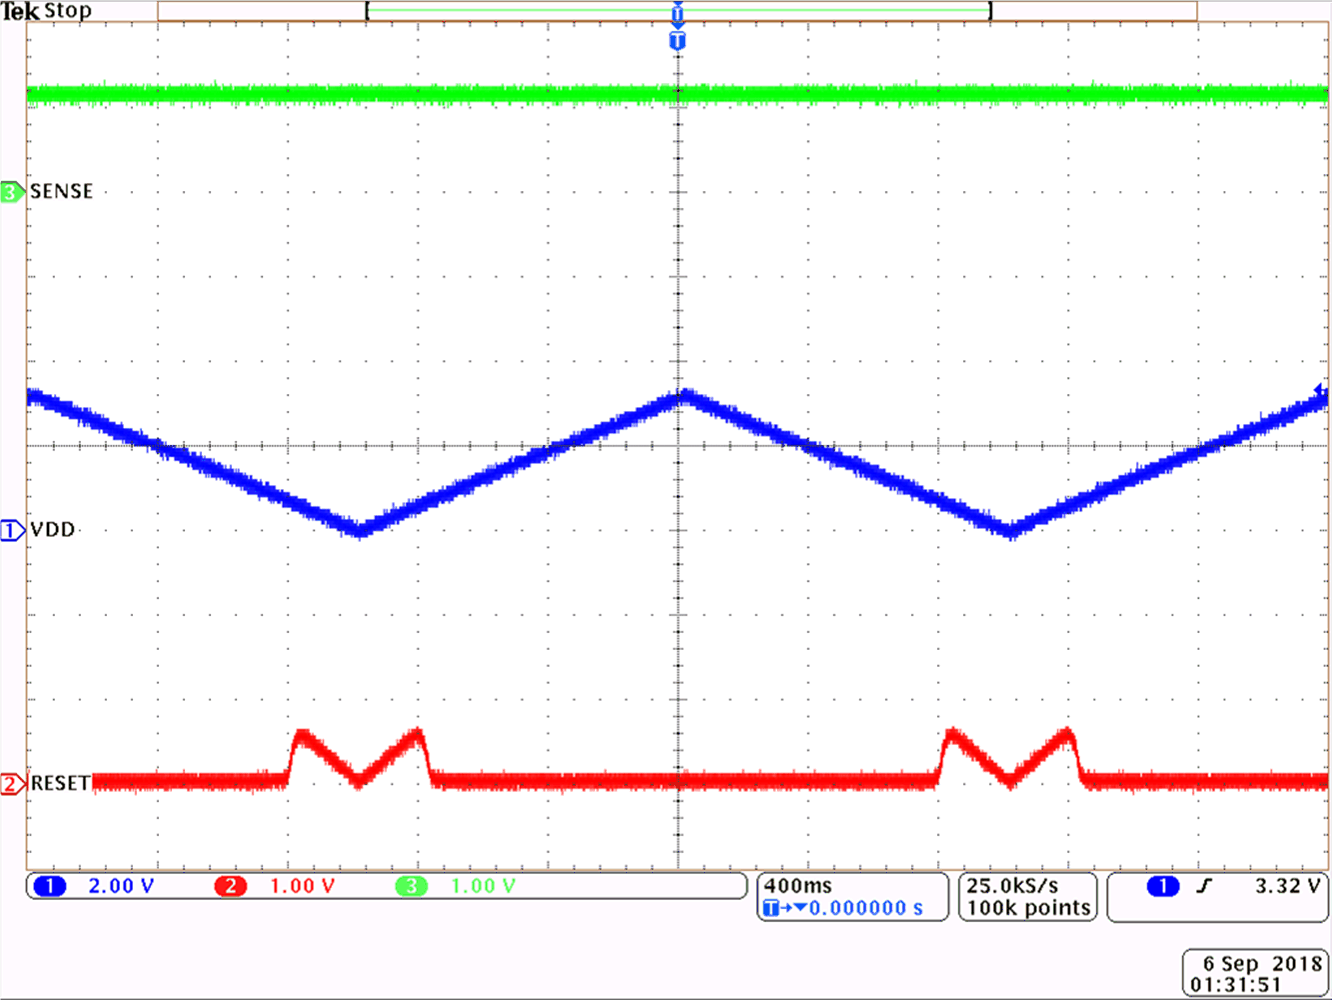
Task: Toggle the channel 3 badge next to 1.00 V
Action: tap(410, 885)
